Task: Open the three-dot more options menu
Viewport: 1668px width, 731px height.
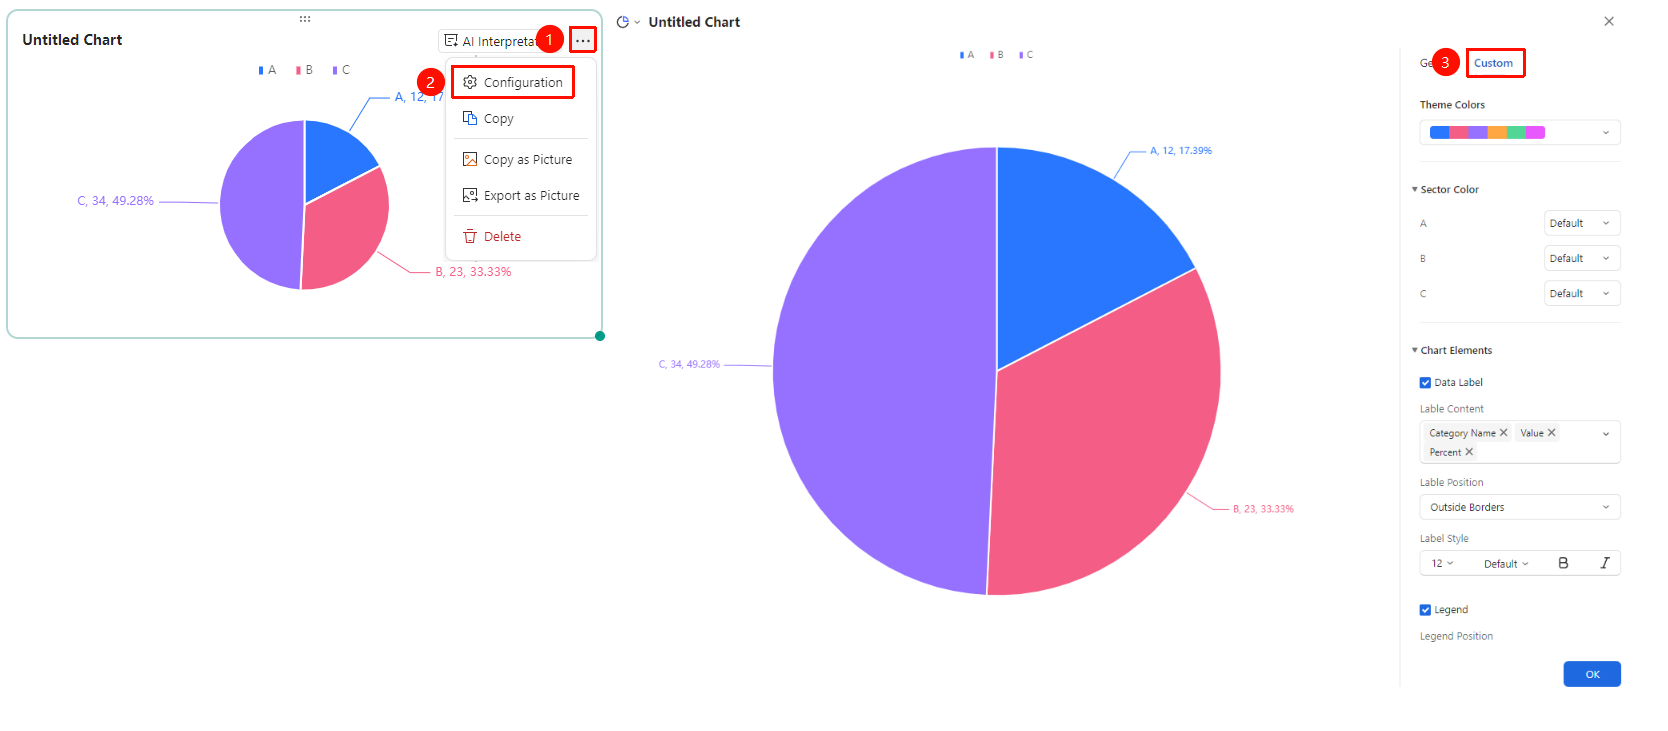Action: [583, 40]
